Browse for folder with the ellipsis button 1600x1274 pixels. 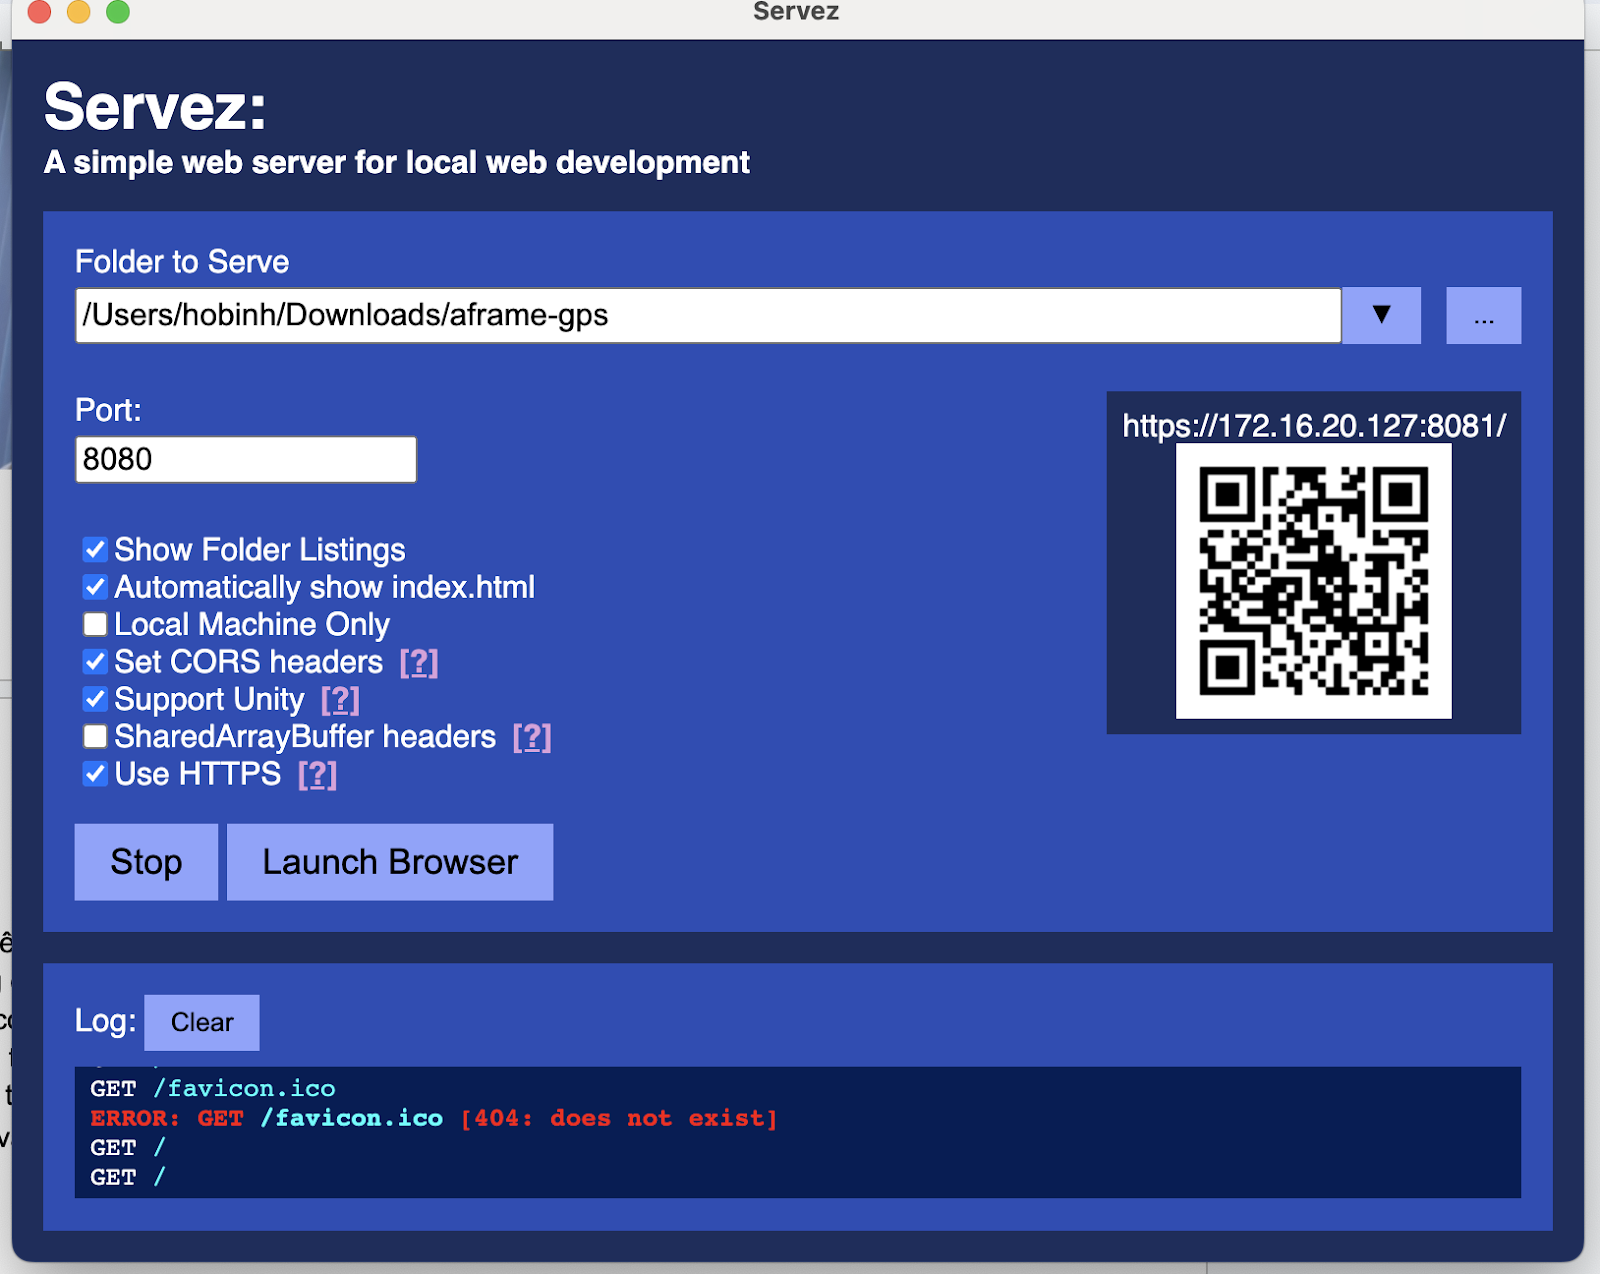click(1484, 315)
